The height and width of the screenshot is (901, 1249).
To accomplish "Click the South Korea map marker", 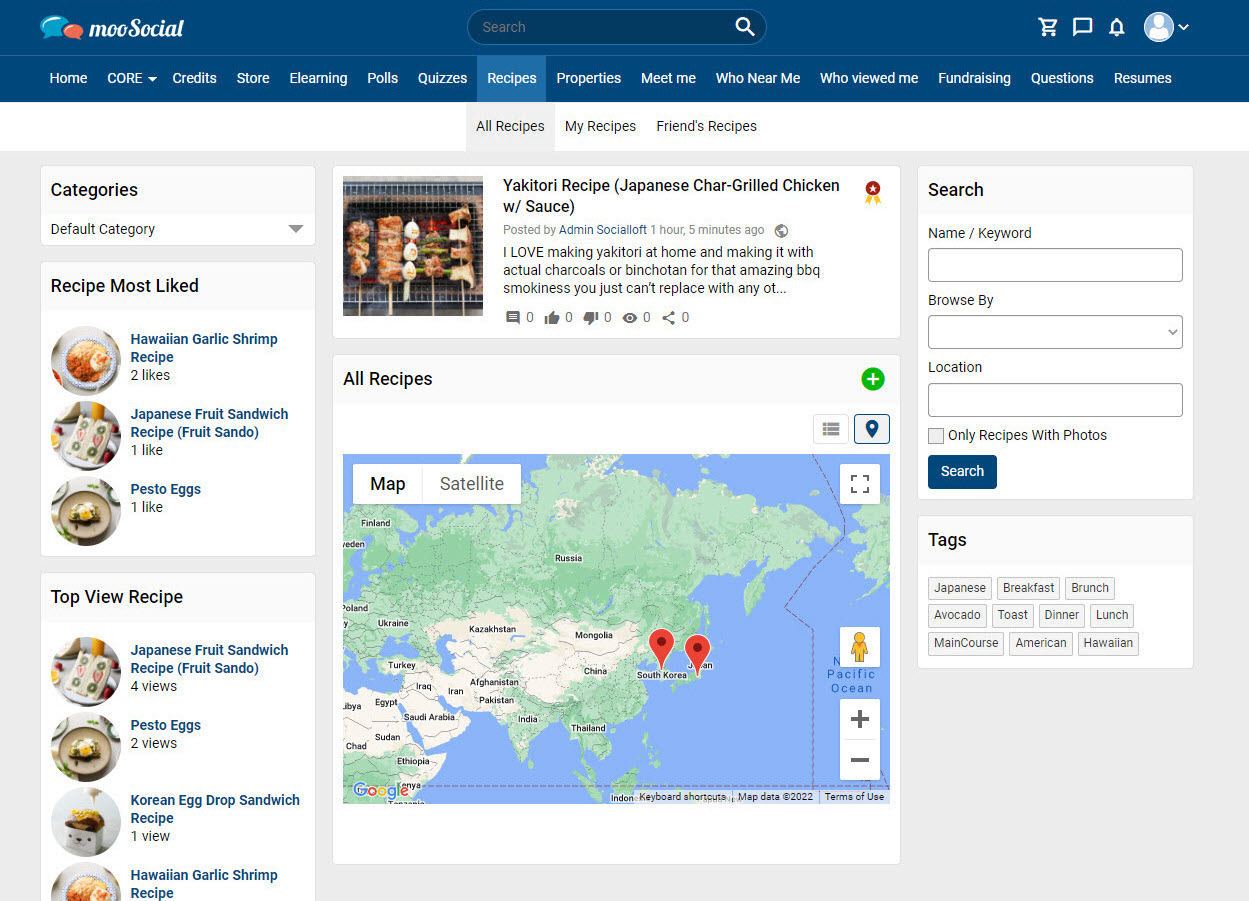I will (x=661, y=649).
